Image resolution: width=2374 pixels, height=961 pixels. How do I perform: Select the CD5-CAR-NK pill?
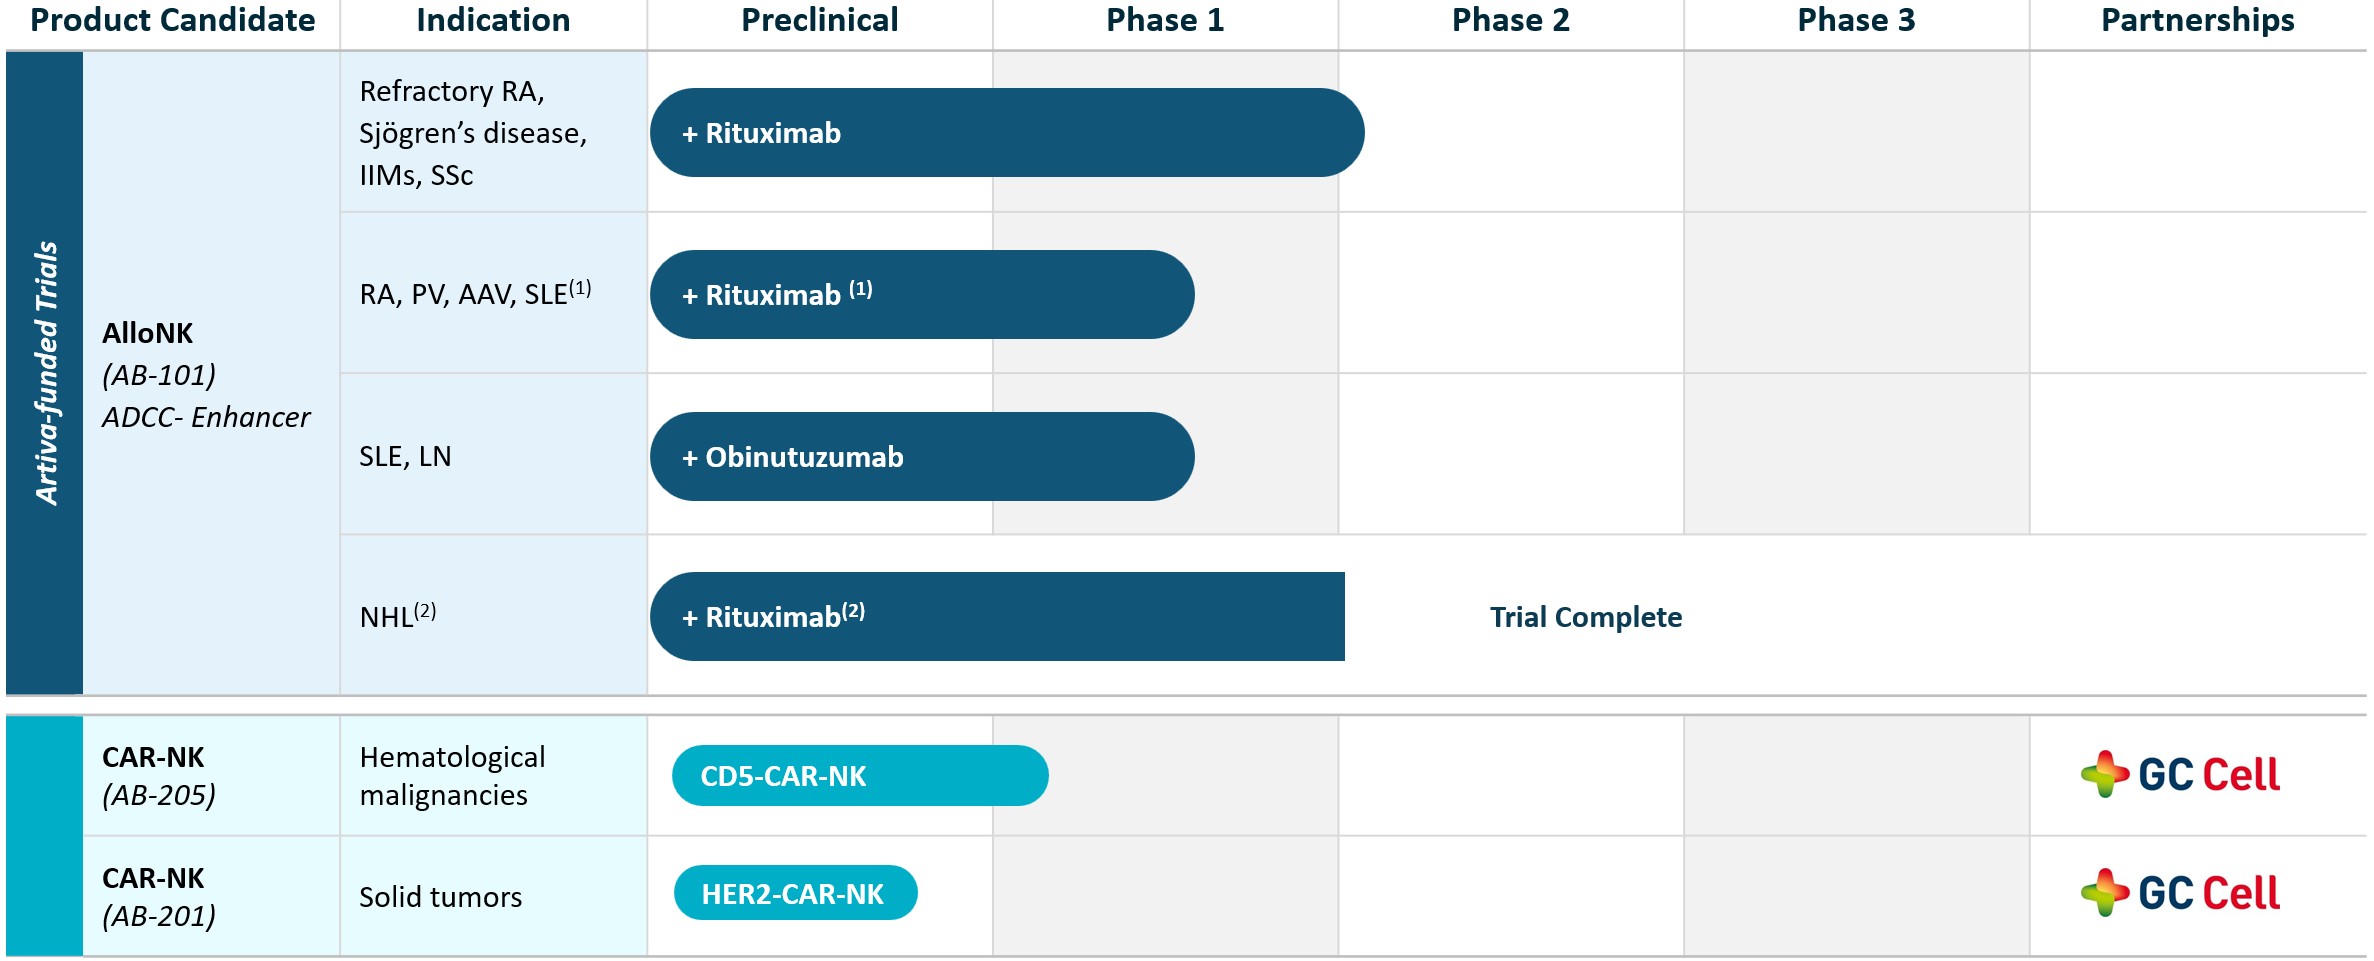[x=859, y=776]
